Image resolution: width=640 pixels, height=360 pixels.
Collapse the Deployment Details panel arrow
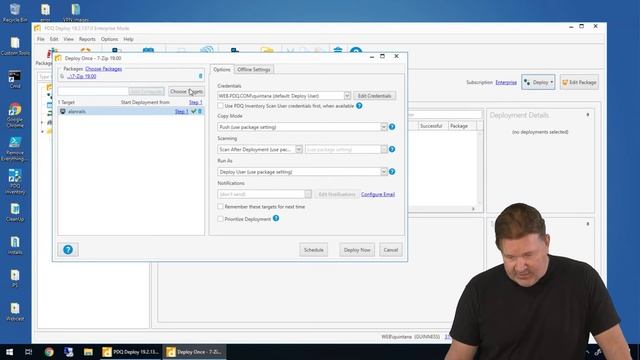click(588, 115)
